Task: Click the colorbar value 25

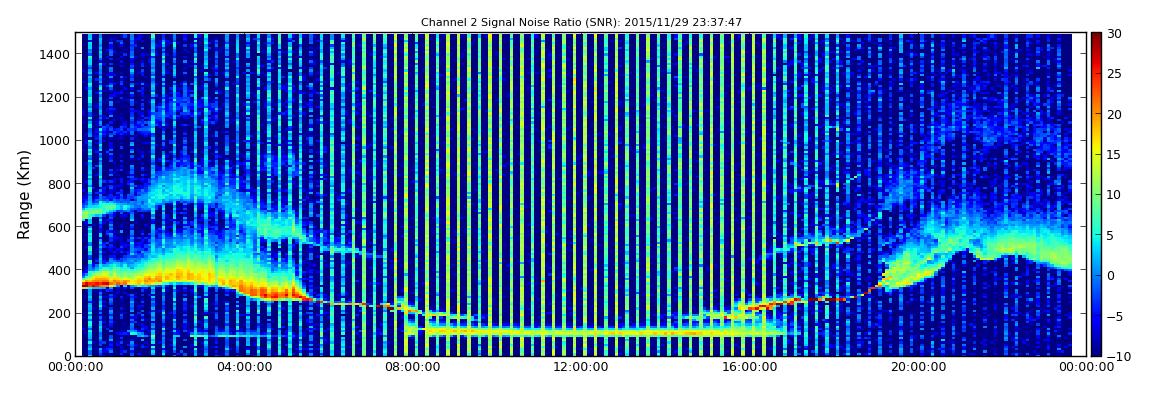Action: coord(1115,74)
